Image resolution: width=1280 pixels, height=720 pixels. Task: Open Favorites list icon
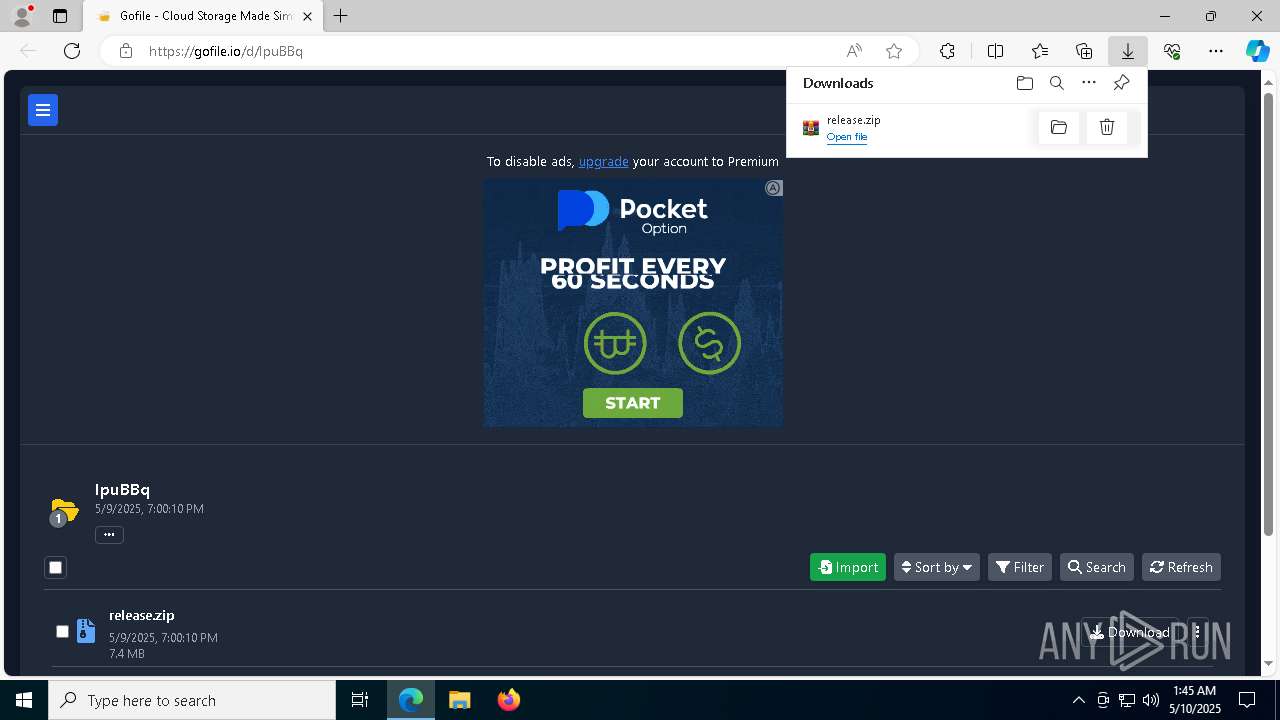coord(1040,51)
